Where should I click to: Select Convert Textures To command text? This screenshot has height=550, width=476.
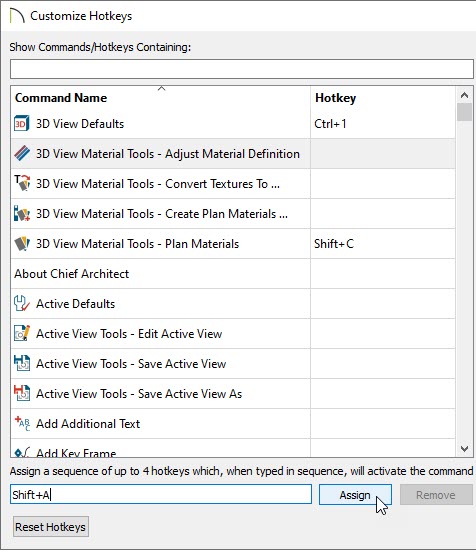pos(158,184)
